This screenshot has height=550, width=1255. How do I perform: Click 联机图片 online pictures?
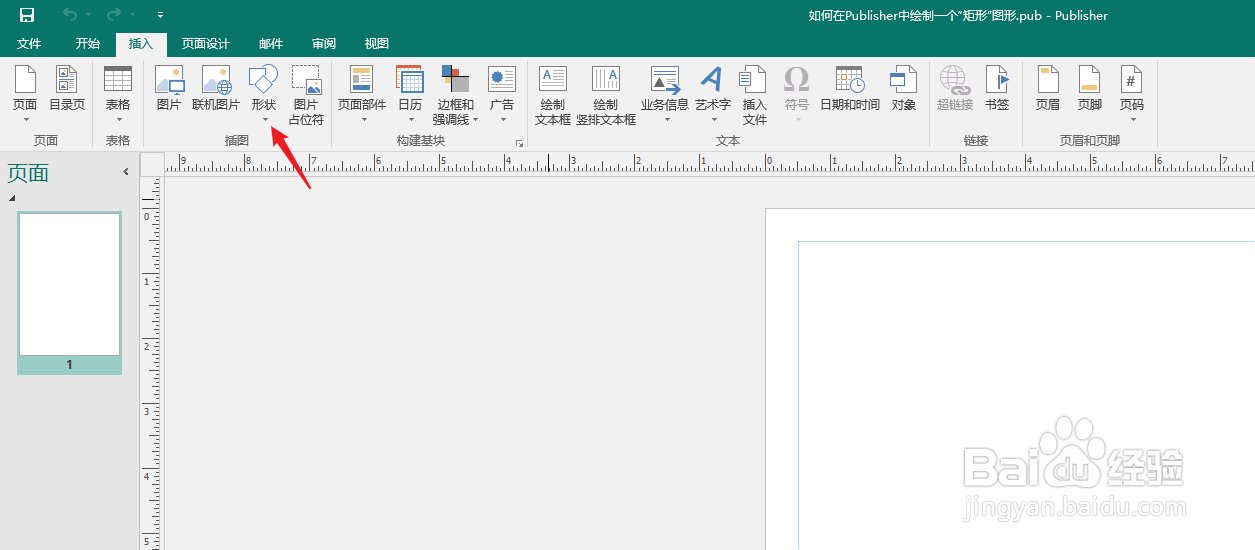point(216,89)
